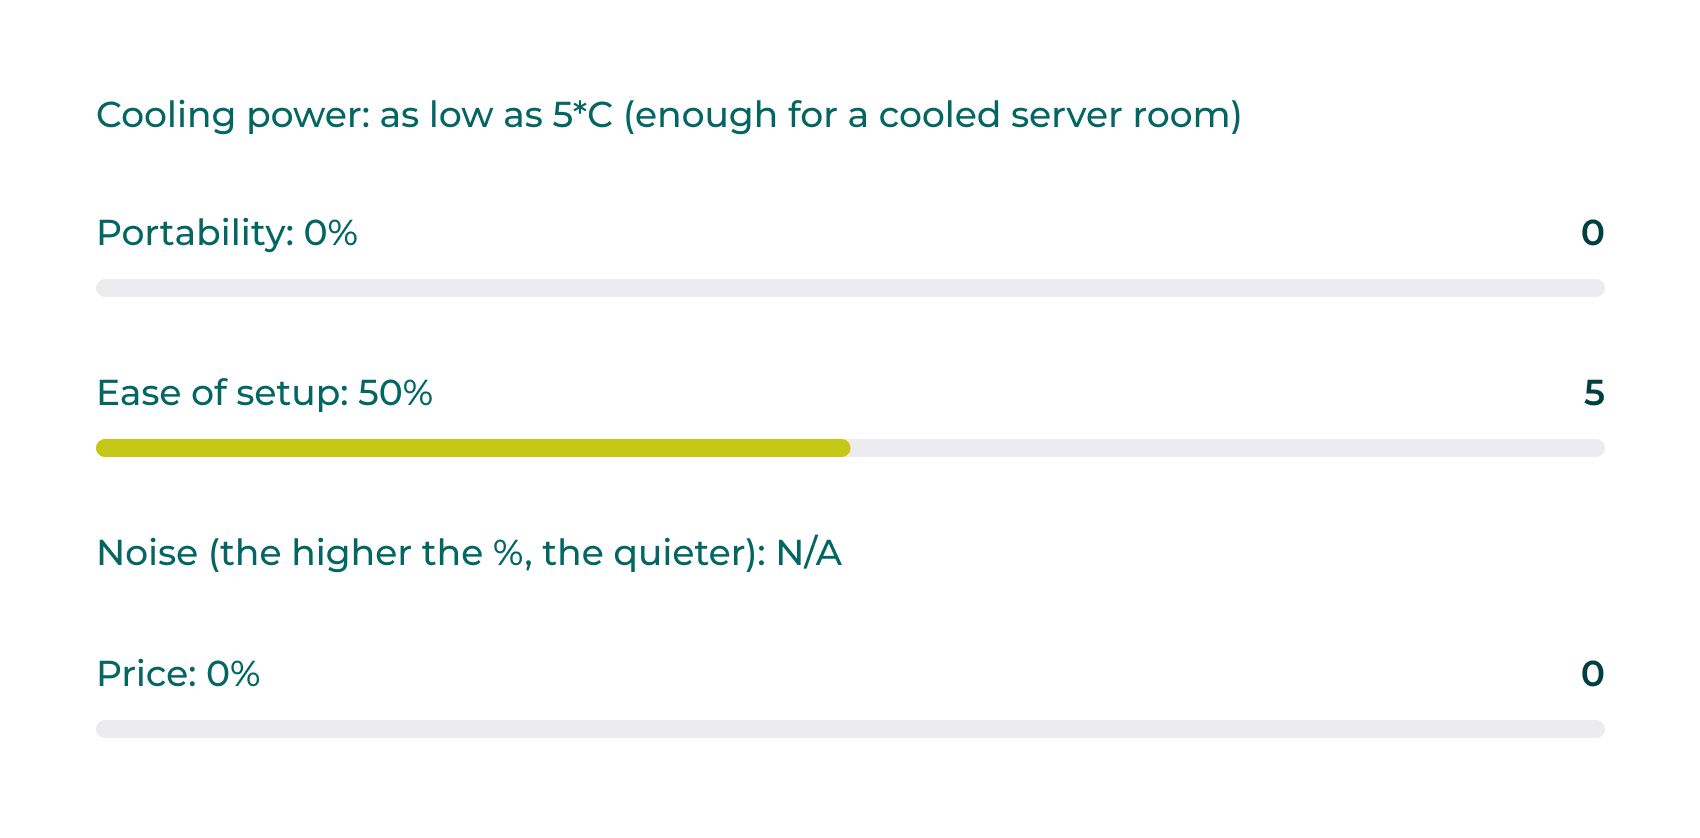The height and width of the screenshot is (838, 1700).
Task: Click the unfilled gray portion of setup bar
Action: (1228, 448)
